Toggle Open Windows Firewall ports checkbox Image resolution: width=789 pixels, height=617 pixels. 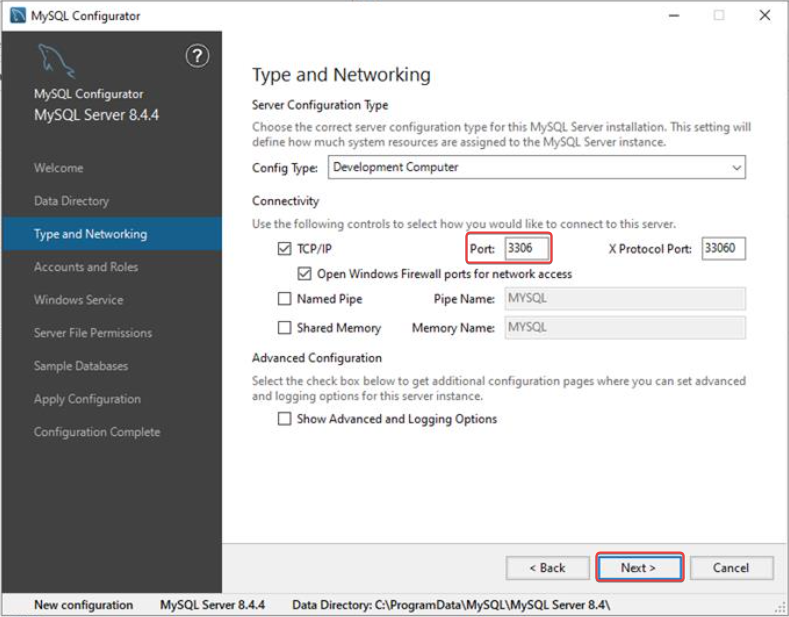(x=304, y=273)
